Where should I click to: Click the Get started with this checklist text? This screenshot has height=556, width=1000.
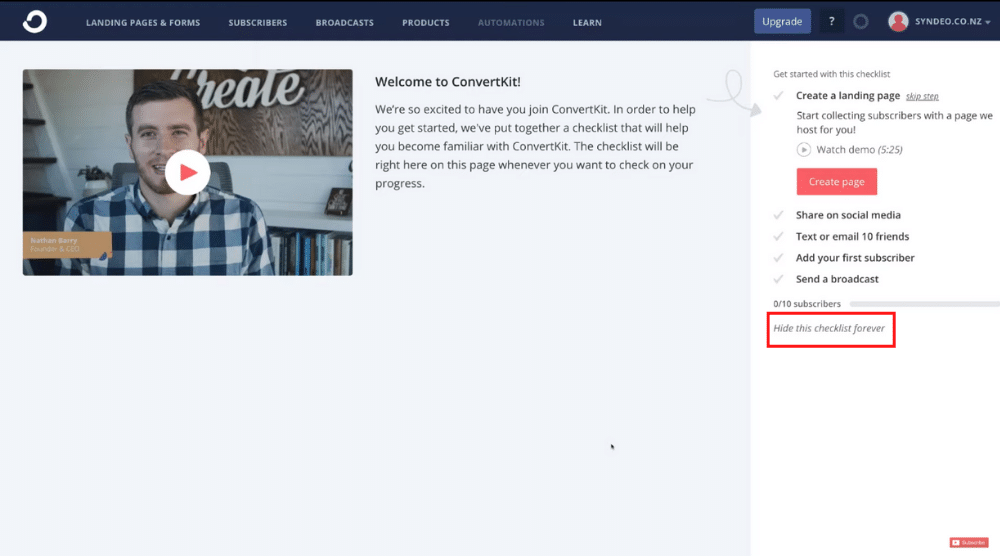tap(831, 74)
